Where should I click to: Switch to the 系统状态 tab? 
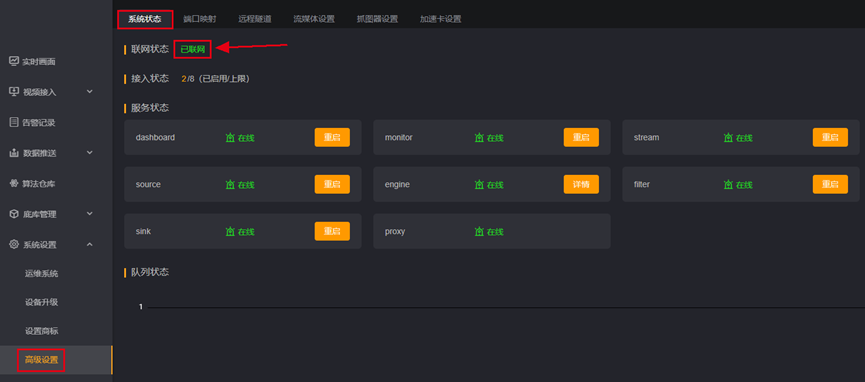tap(145, 19)
